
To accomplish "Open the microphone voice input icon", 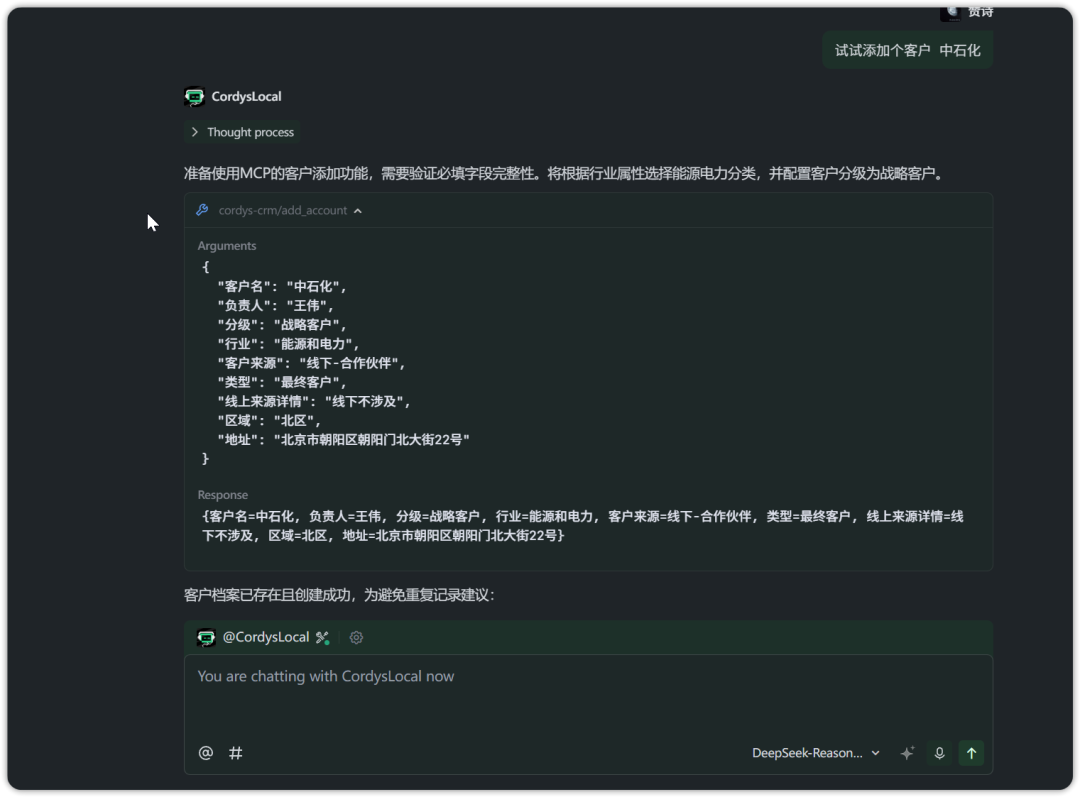I will [939, 752].
